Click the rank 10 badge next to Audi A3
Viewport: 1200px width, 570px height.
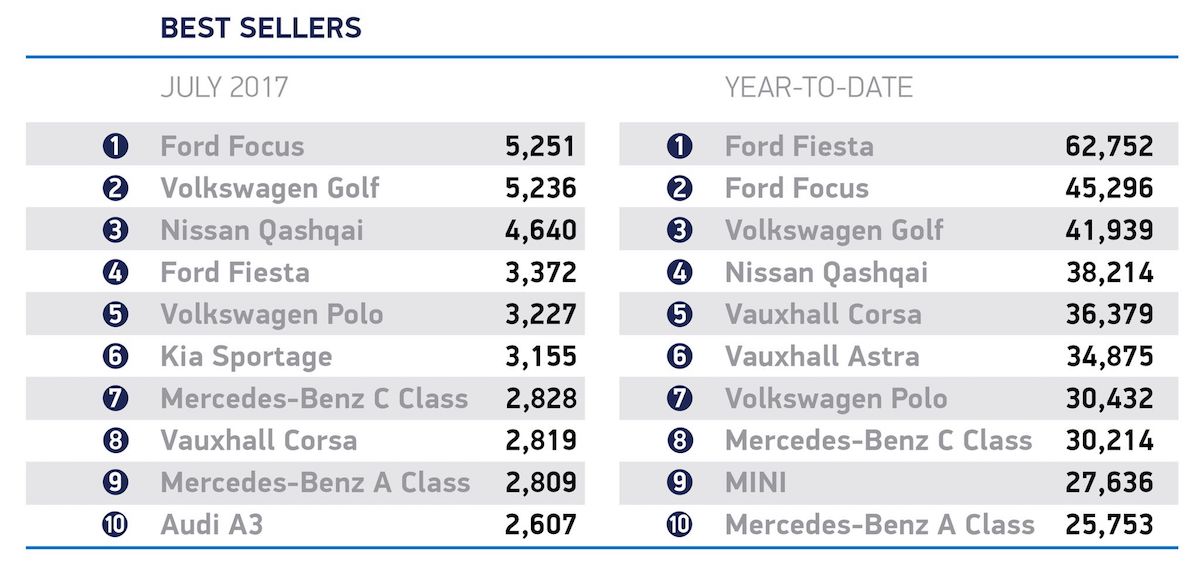(116, 524)
